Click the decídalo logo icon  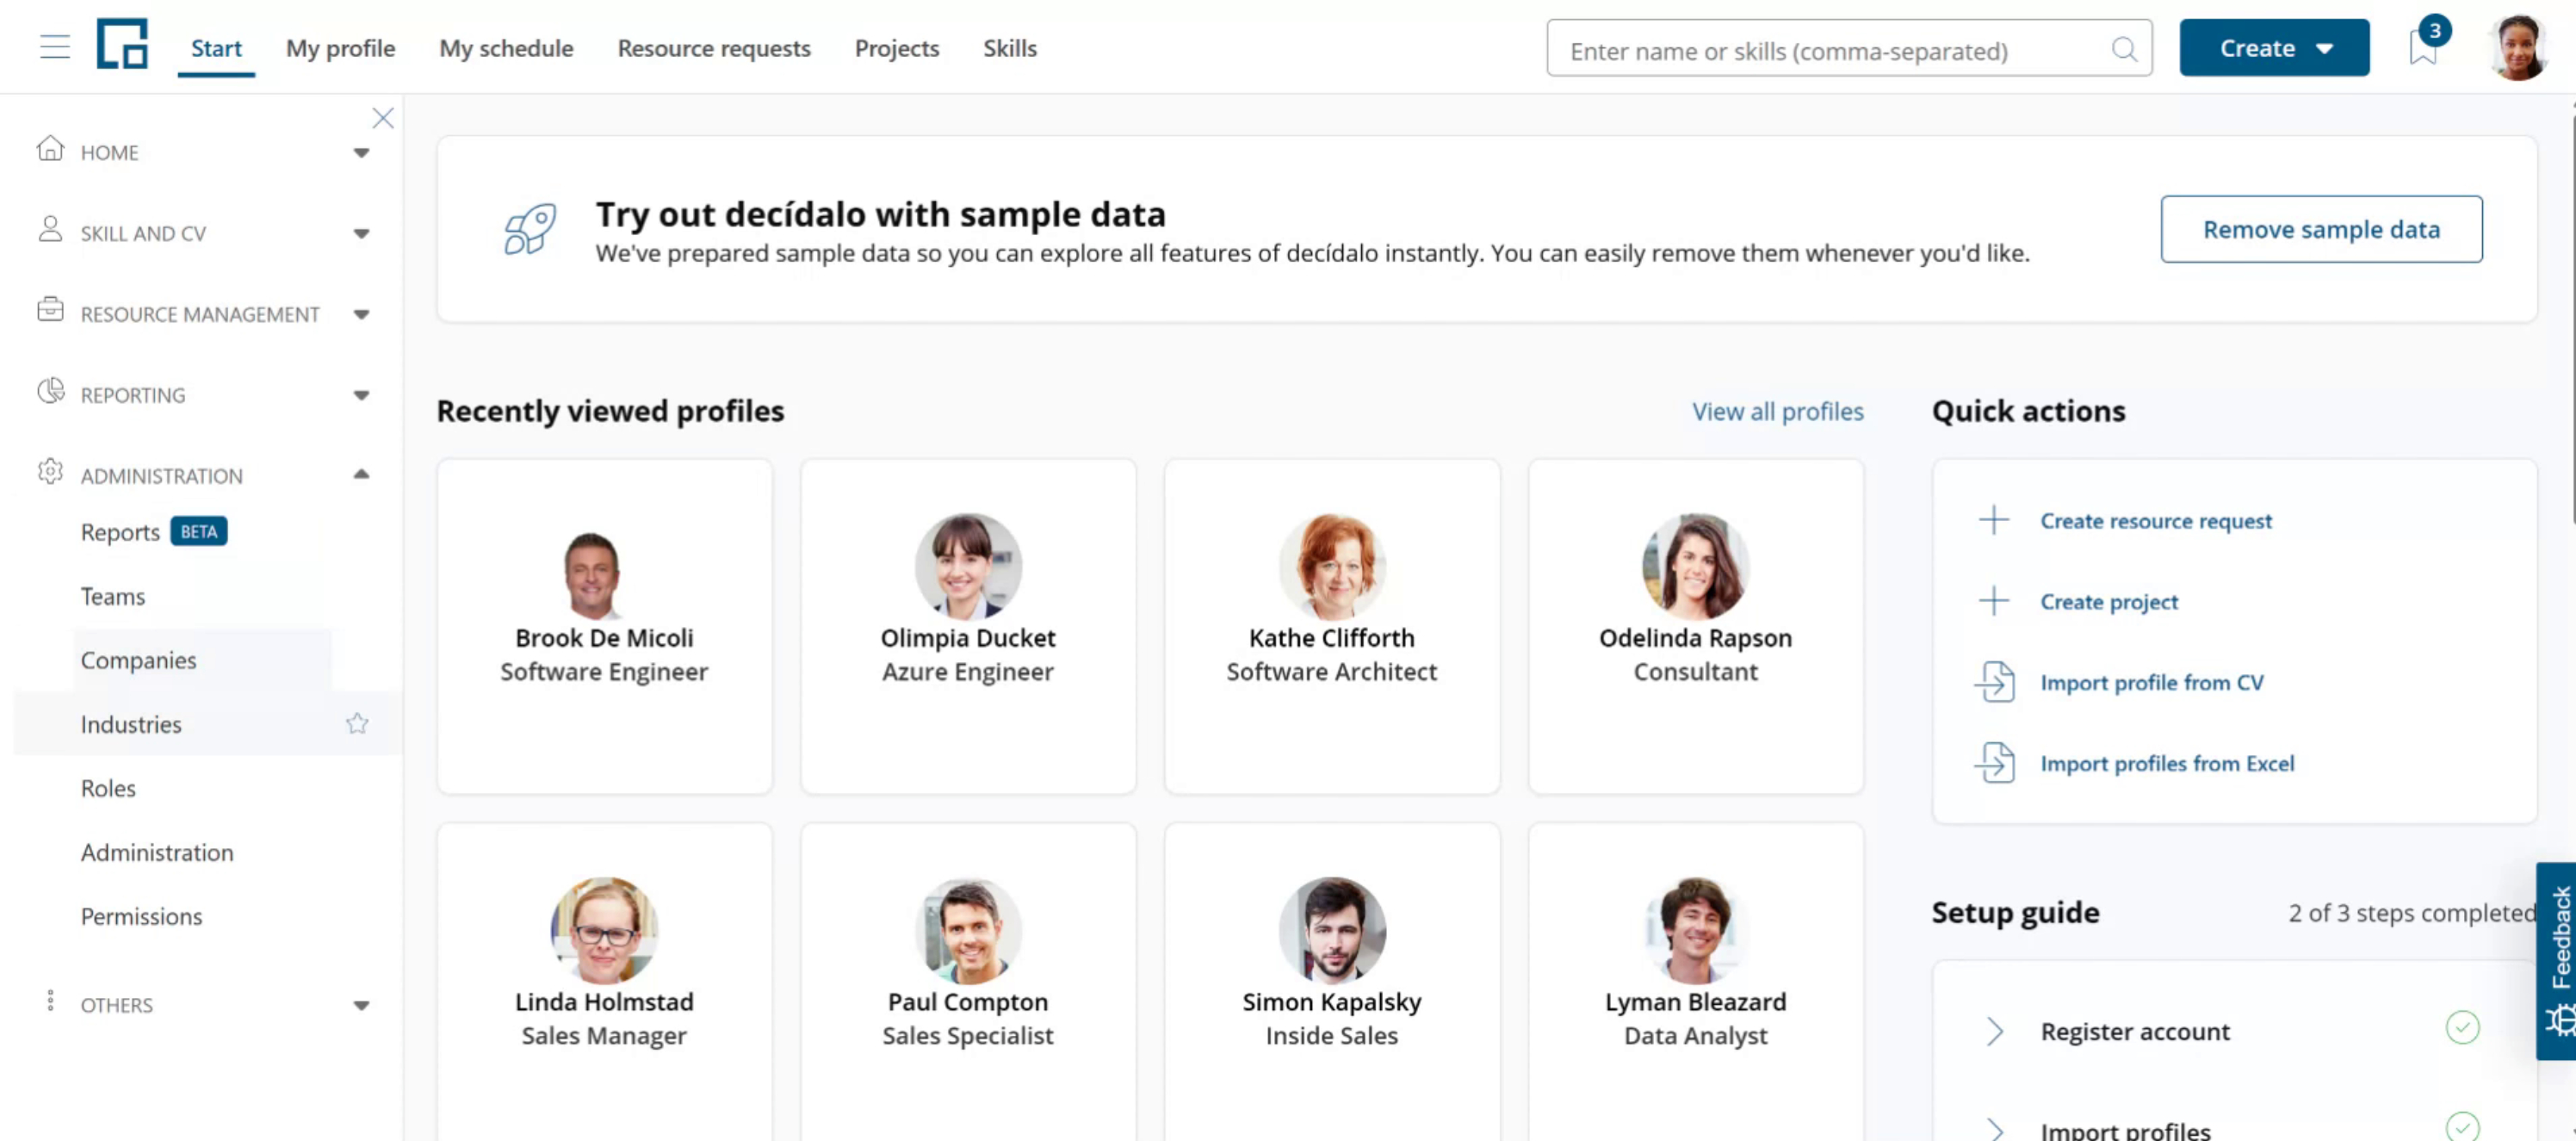click(122, 44)
